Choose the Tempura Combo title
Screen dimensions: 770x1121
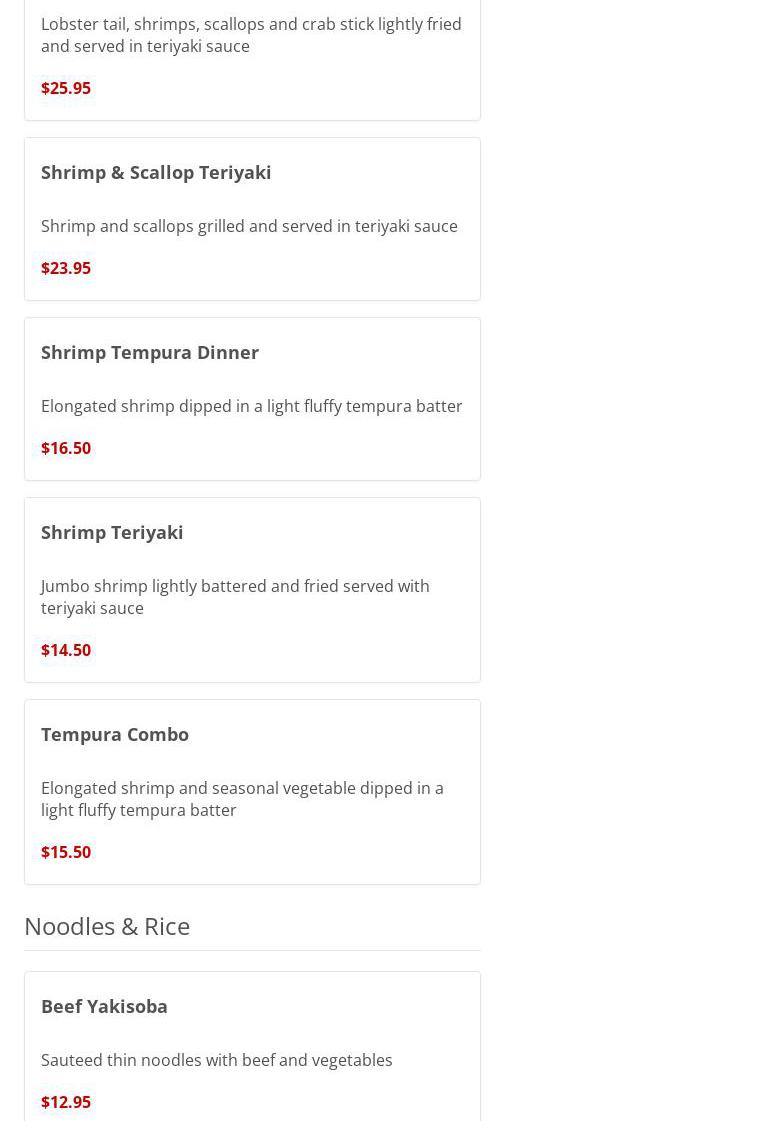tap(114, 735)
